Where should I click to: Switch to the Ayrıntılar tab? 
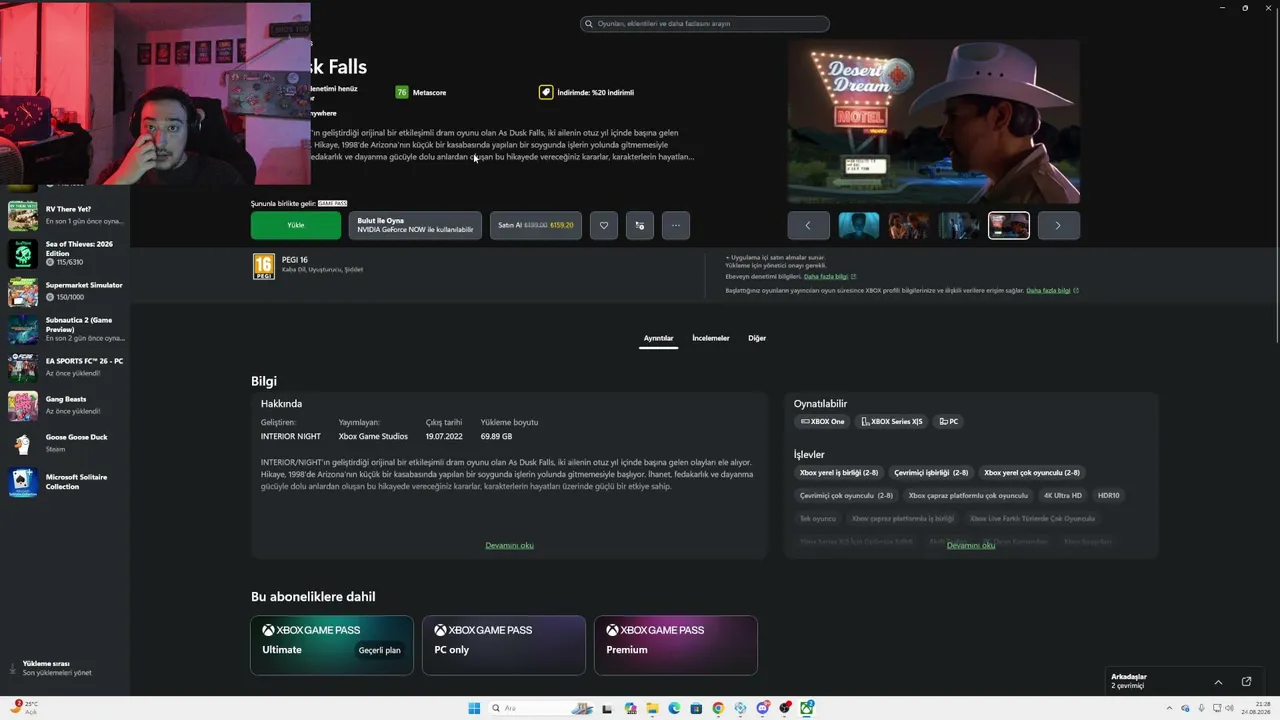coord(658,338)
